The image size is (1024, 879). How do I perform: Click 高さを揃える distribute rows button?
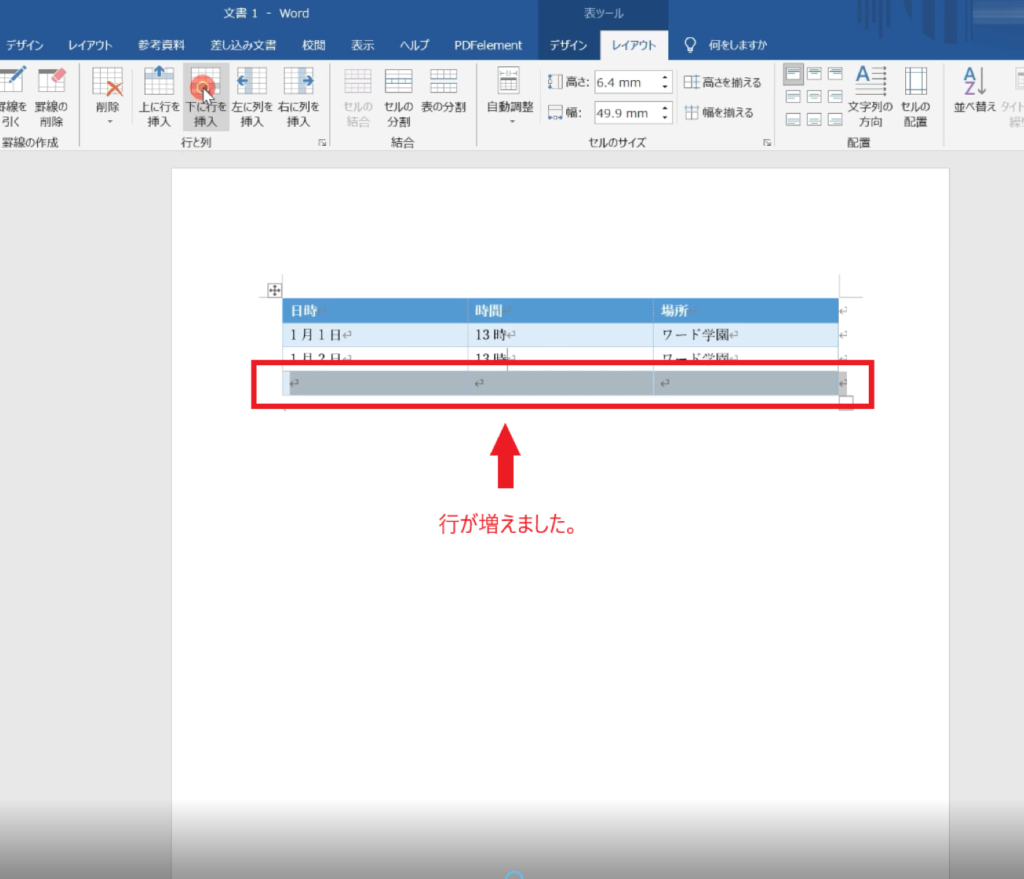pos(723,83)
